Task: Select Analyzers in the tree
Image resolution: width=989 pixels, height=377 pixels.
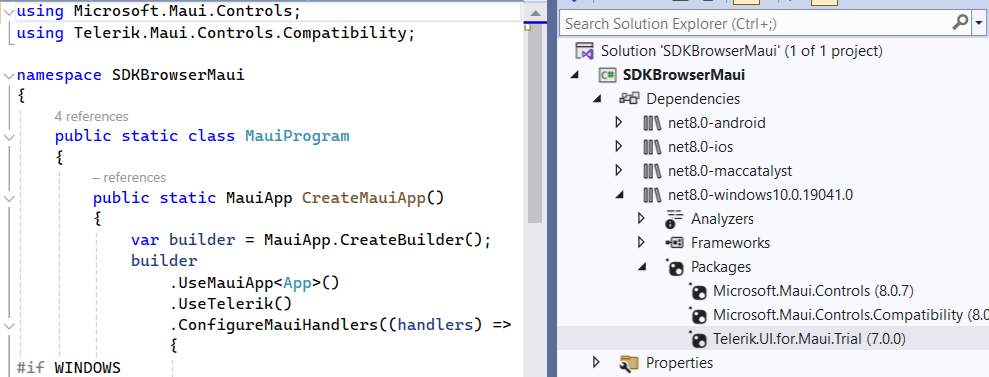Action: 722,219
